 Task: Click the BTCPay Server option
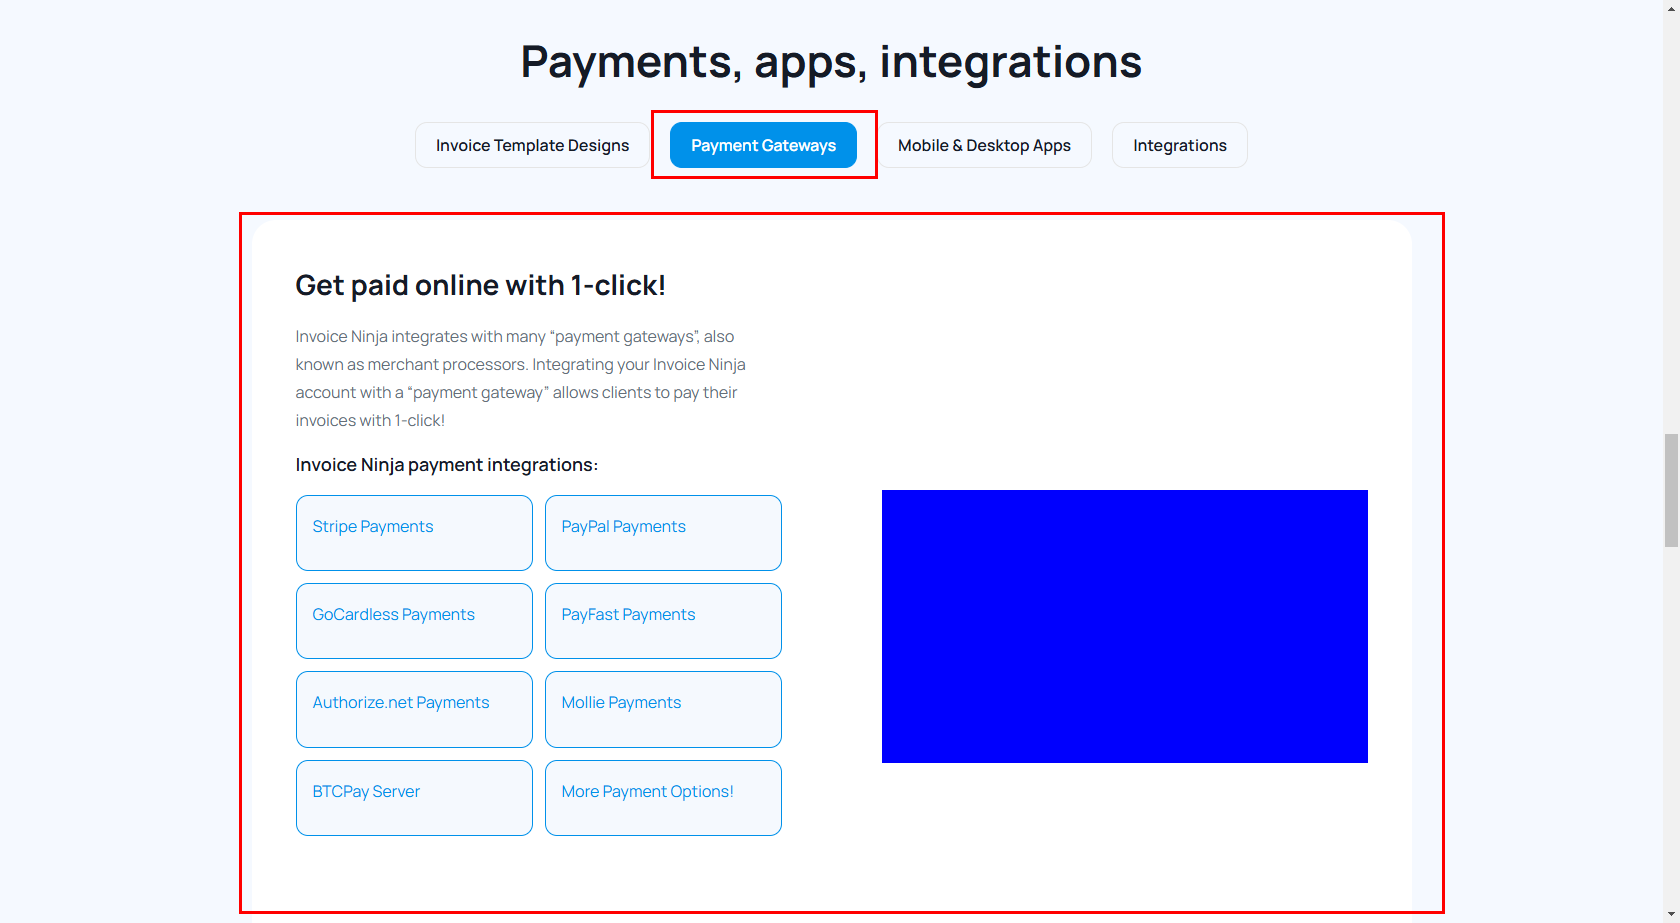pos(414,797)
